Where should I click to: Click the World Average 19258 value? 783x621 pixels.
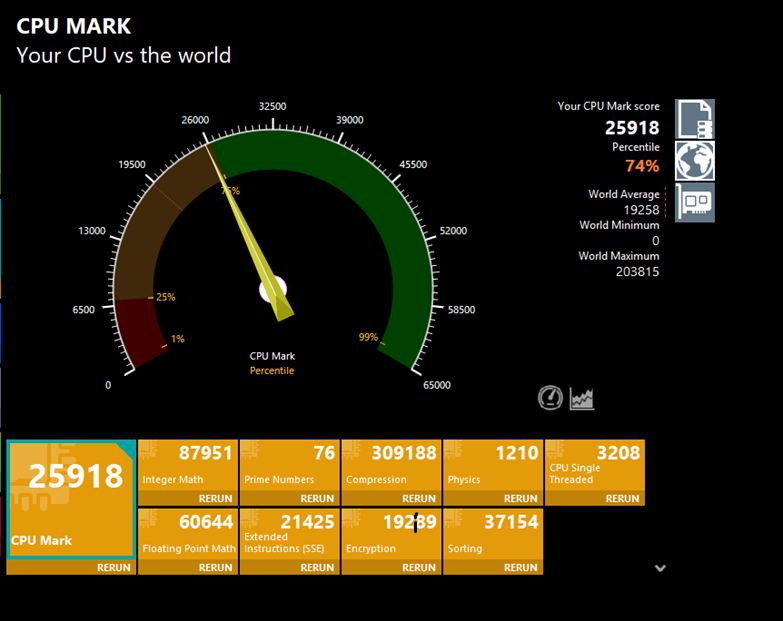pyautogui.click(x=641, y=210)
